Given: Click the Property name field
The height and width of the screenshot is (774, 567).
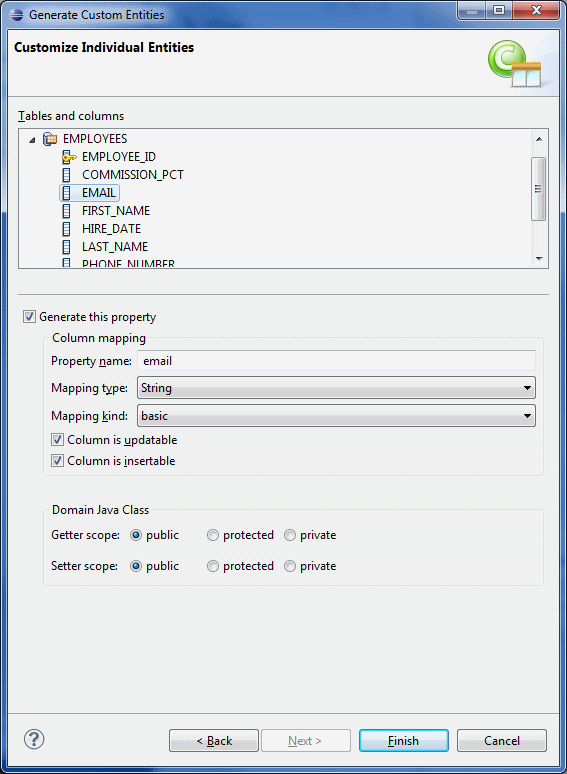Looking at the screenshot, I should (336, 361).
